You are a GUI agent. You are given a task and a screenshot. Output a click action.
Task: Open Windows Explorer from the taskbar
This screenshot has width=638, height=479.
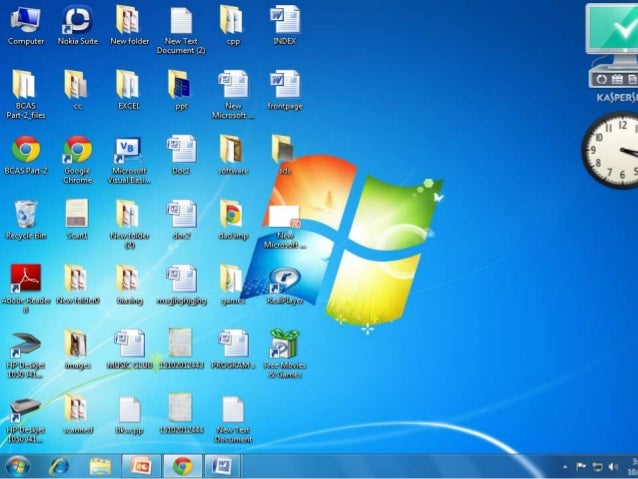[x=100, y=466]
